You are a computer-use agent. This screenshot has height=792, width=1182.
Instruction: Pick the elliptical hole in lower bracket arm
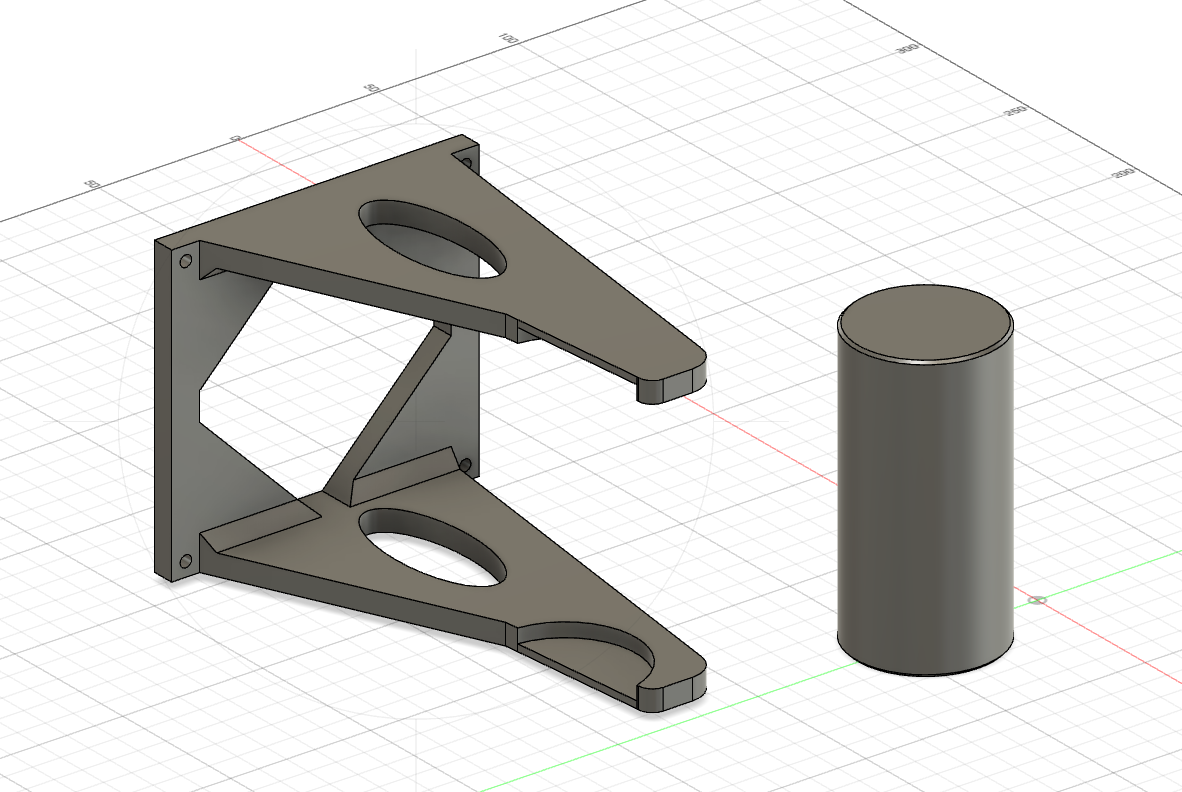tap(433, 547)
